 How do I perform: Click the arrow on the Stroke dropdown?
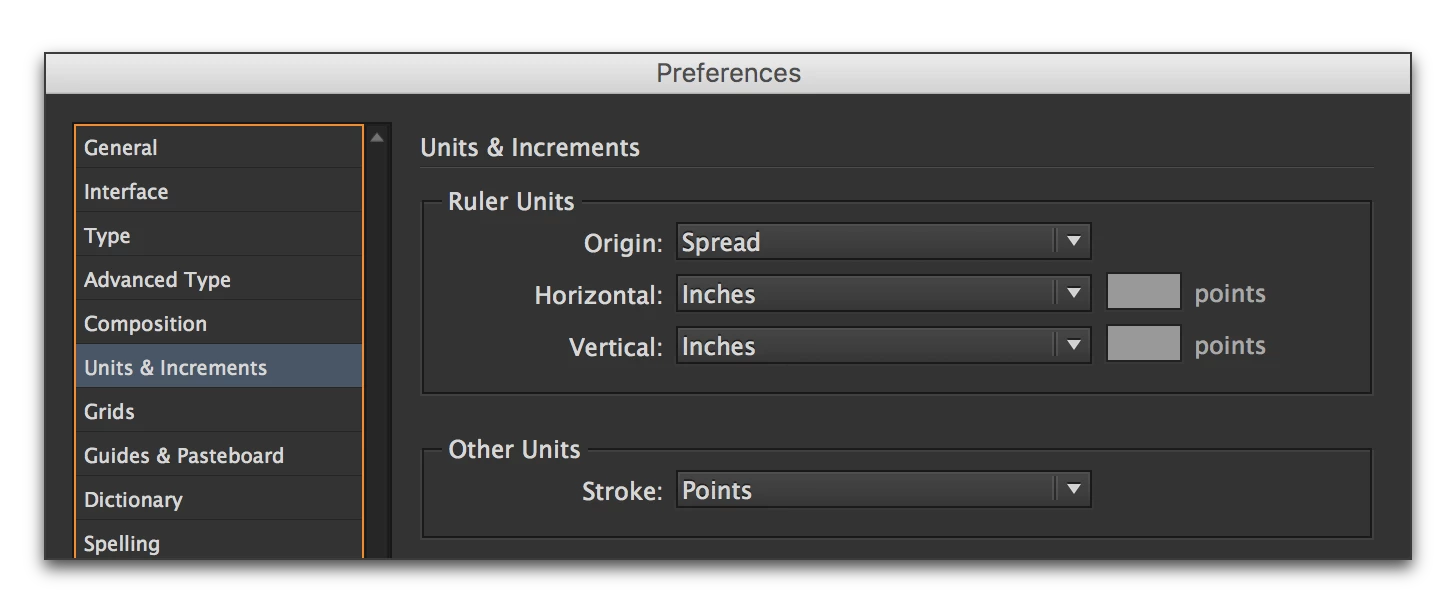click(x=1074, y=490)
